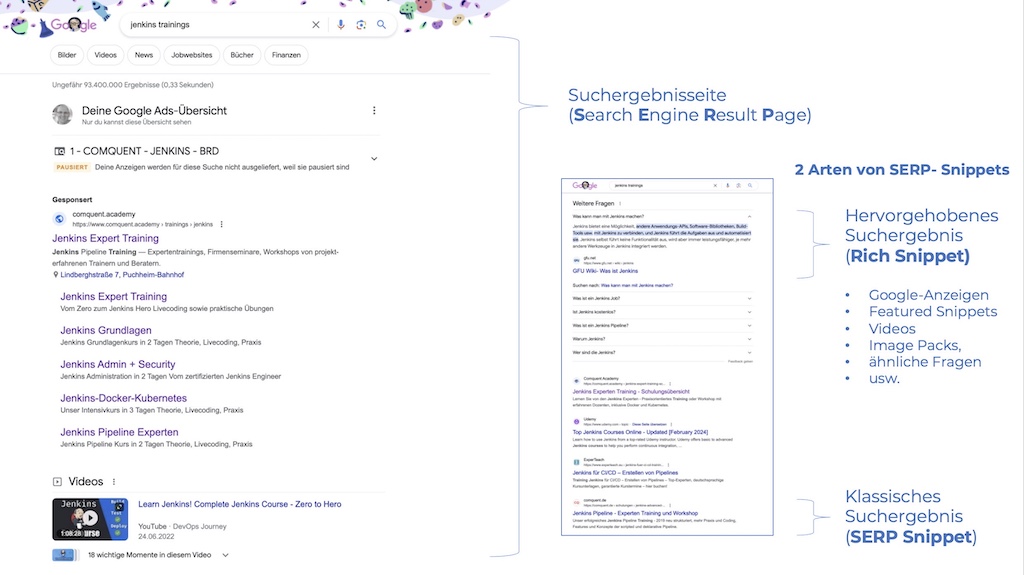Open the Jenkins-Docker-Kubernetes sitelink
This screenshot has width=1024, height=575.
coord(123,398)
